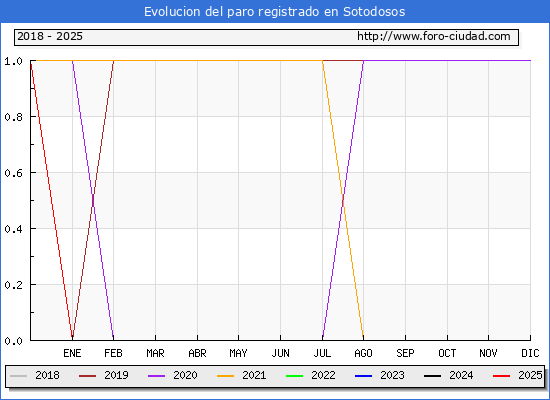Click the OCT month axis label
This screenshot has height=400, width=550.
tap(447, 353)
